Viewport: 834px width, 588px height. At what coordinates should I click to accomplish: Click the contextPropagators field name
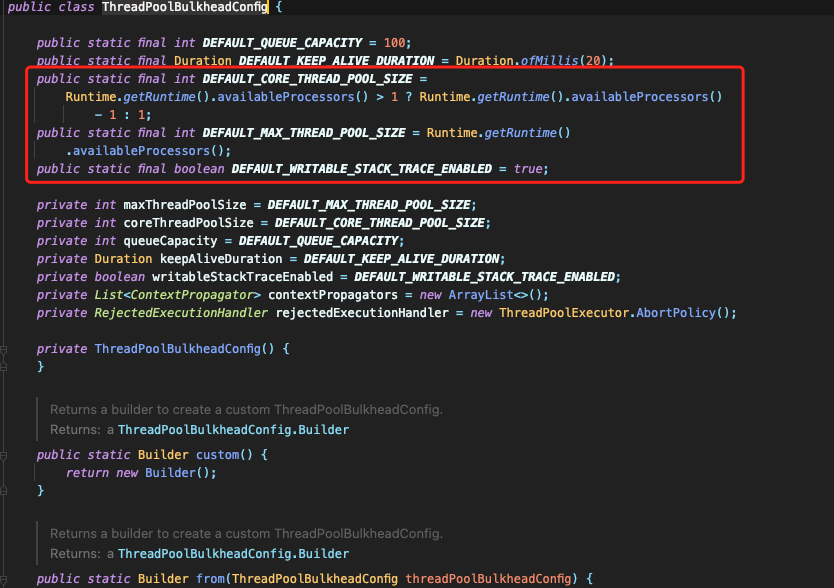(x=332, y=295)
